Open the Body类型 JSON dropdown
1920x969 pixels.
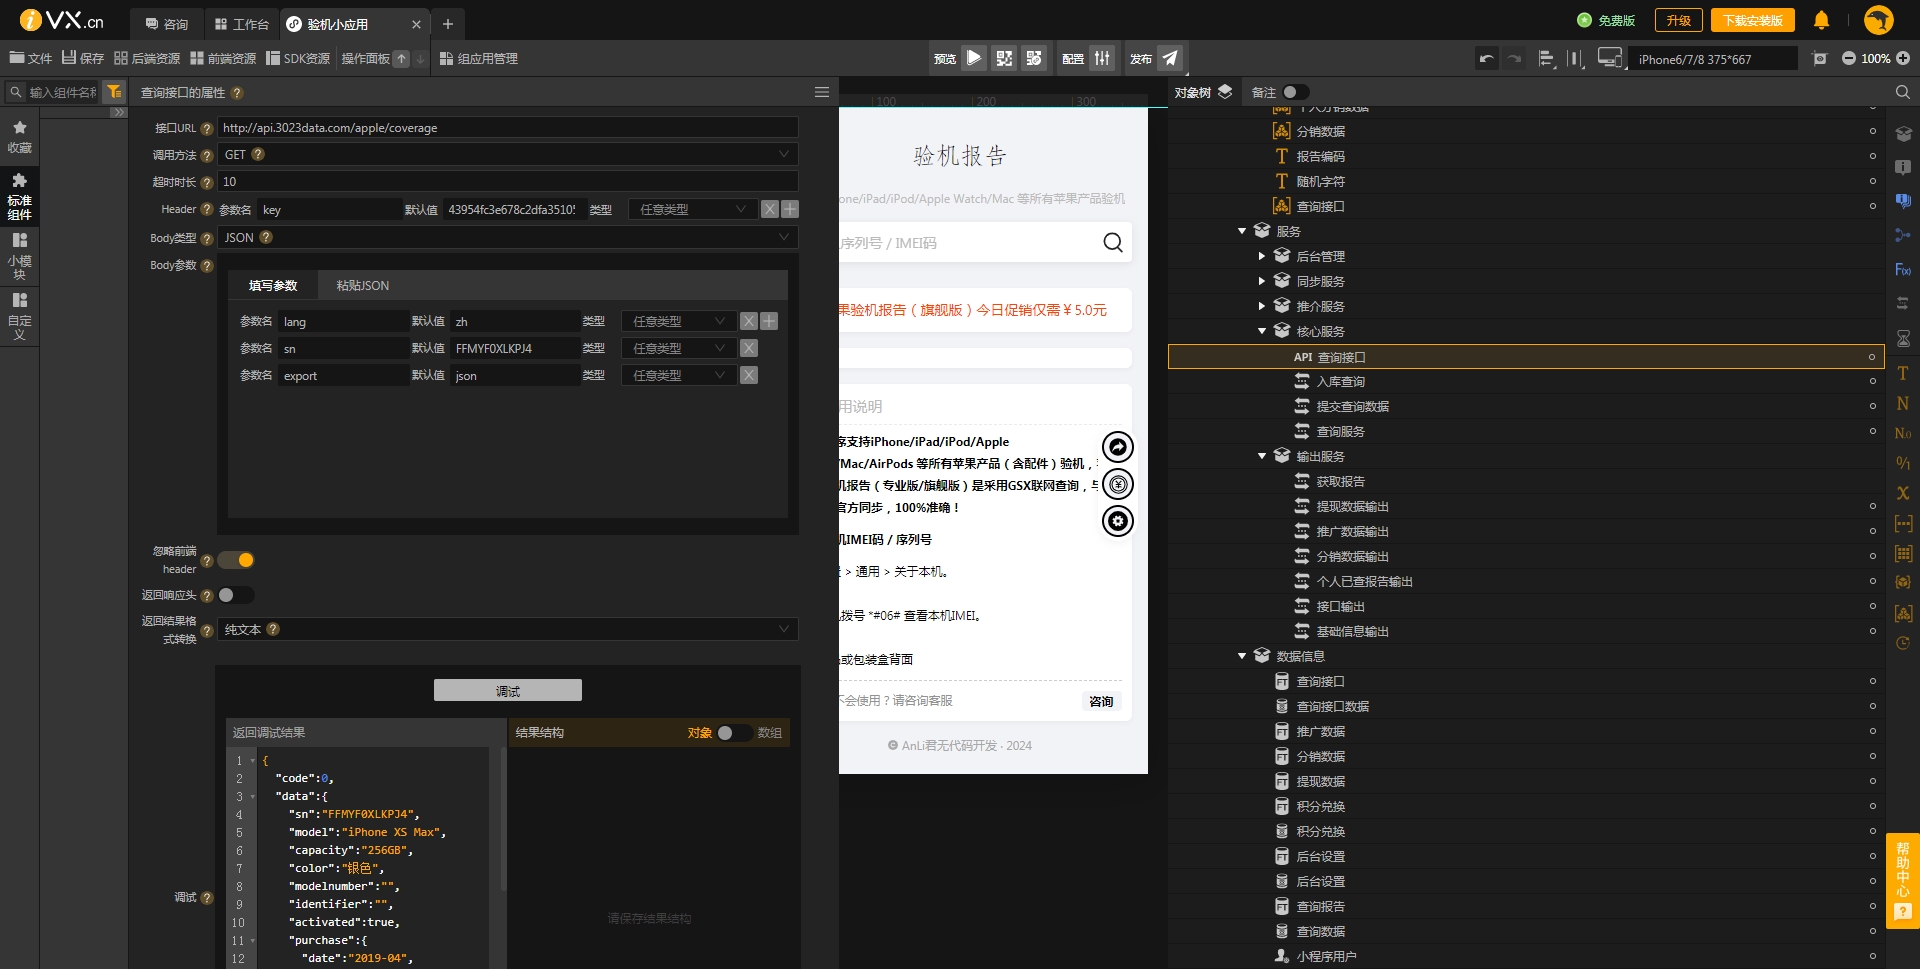click(x=508, y=237)
